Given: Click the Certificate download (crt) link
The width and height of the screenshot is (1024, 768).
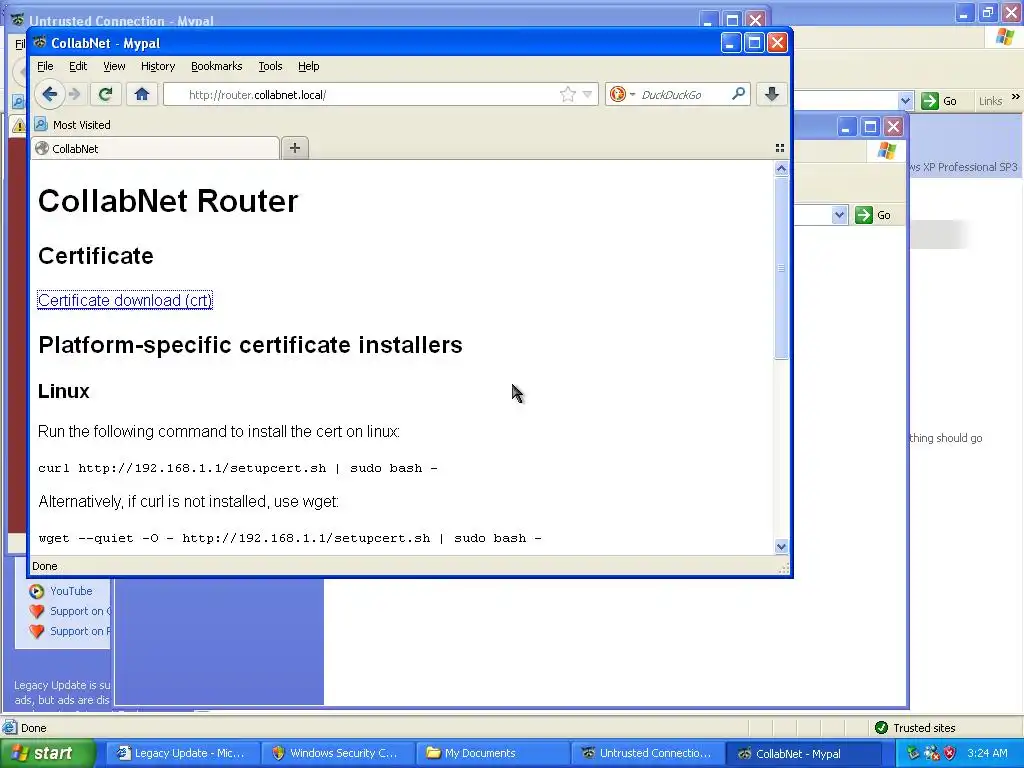Looking at the screenshot, I should [125, 300].
